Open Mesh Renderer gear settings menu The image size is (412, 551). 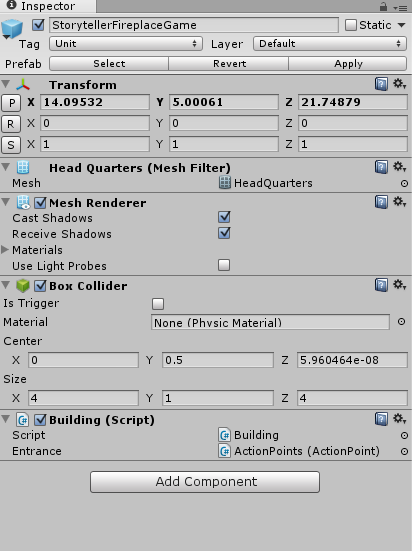click(400, 202)
